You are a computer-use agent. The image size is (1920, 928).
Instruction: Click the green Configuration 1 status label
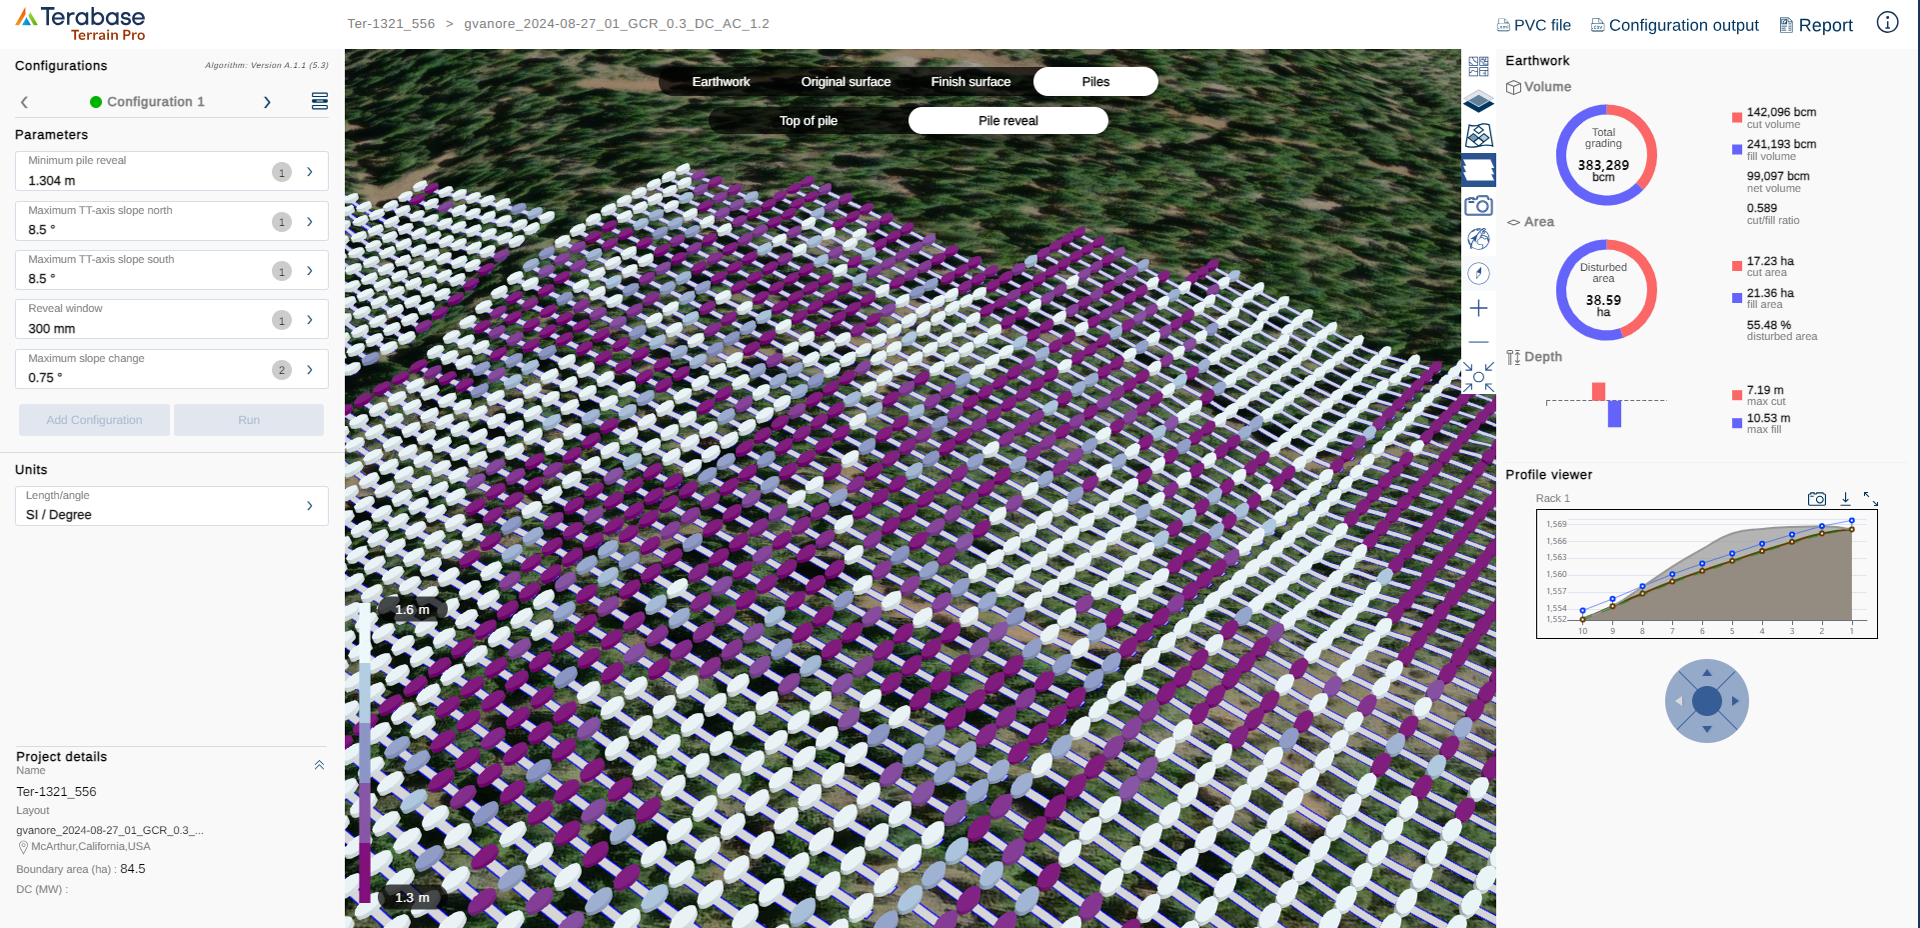[147, 102]
